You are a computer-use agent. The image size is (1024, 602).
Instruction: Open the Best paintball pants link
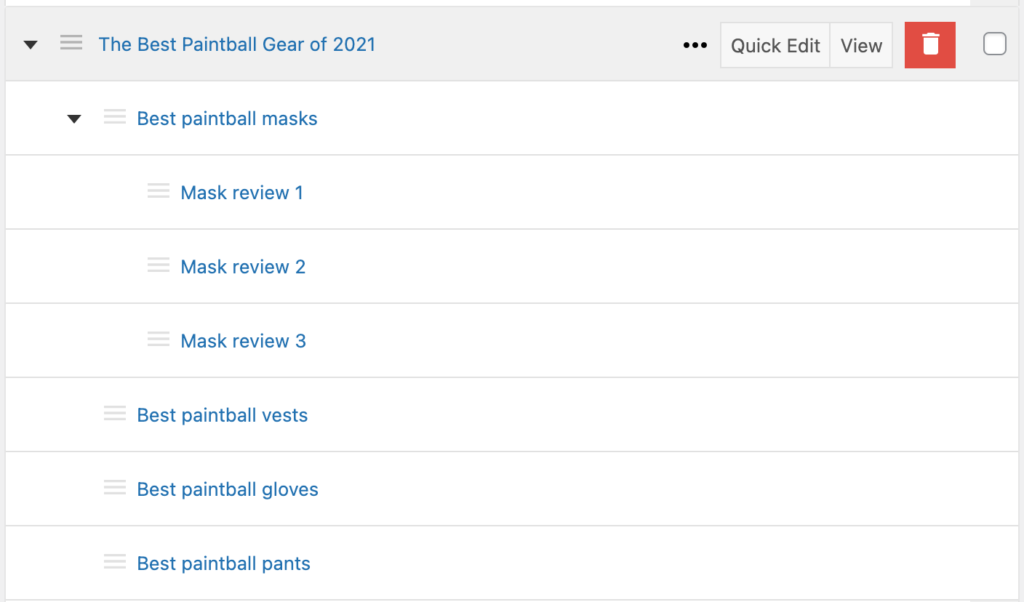(x=223, y=563)
